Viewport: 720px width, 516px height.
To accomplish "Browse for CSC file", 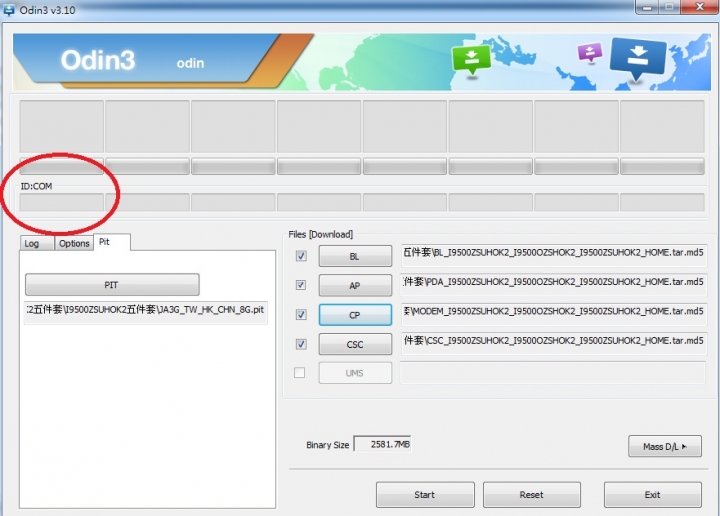I will tap(355, 344).
